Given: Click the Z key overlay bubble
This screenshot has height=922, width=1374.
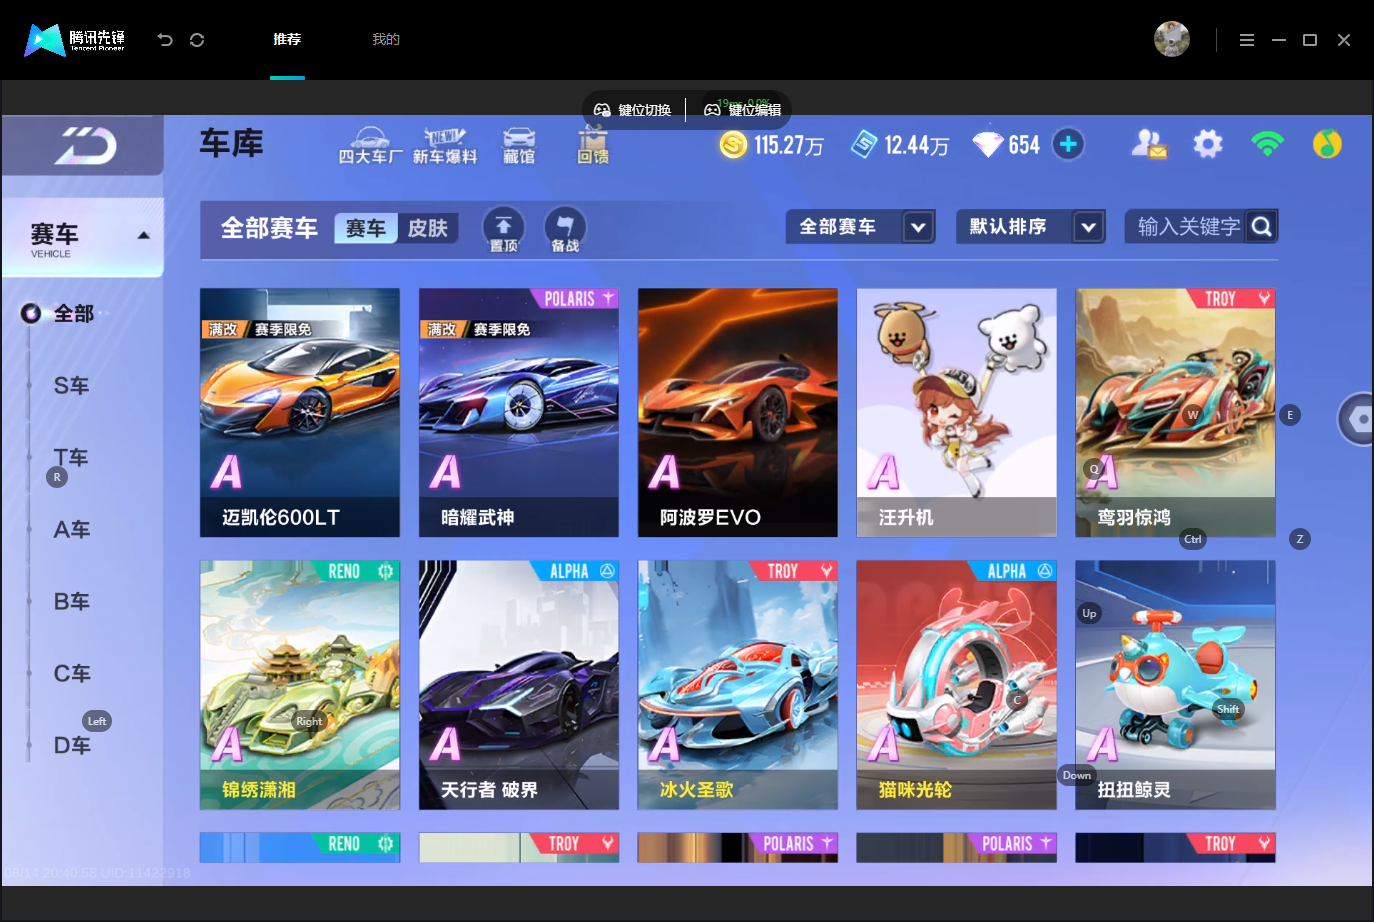Looking at the screenshot, I should 1300,539.
